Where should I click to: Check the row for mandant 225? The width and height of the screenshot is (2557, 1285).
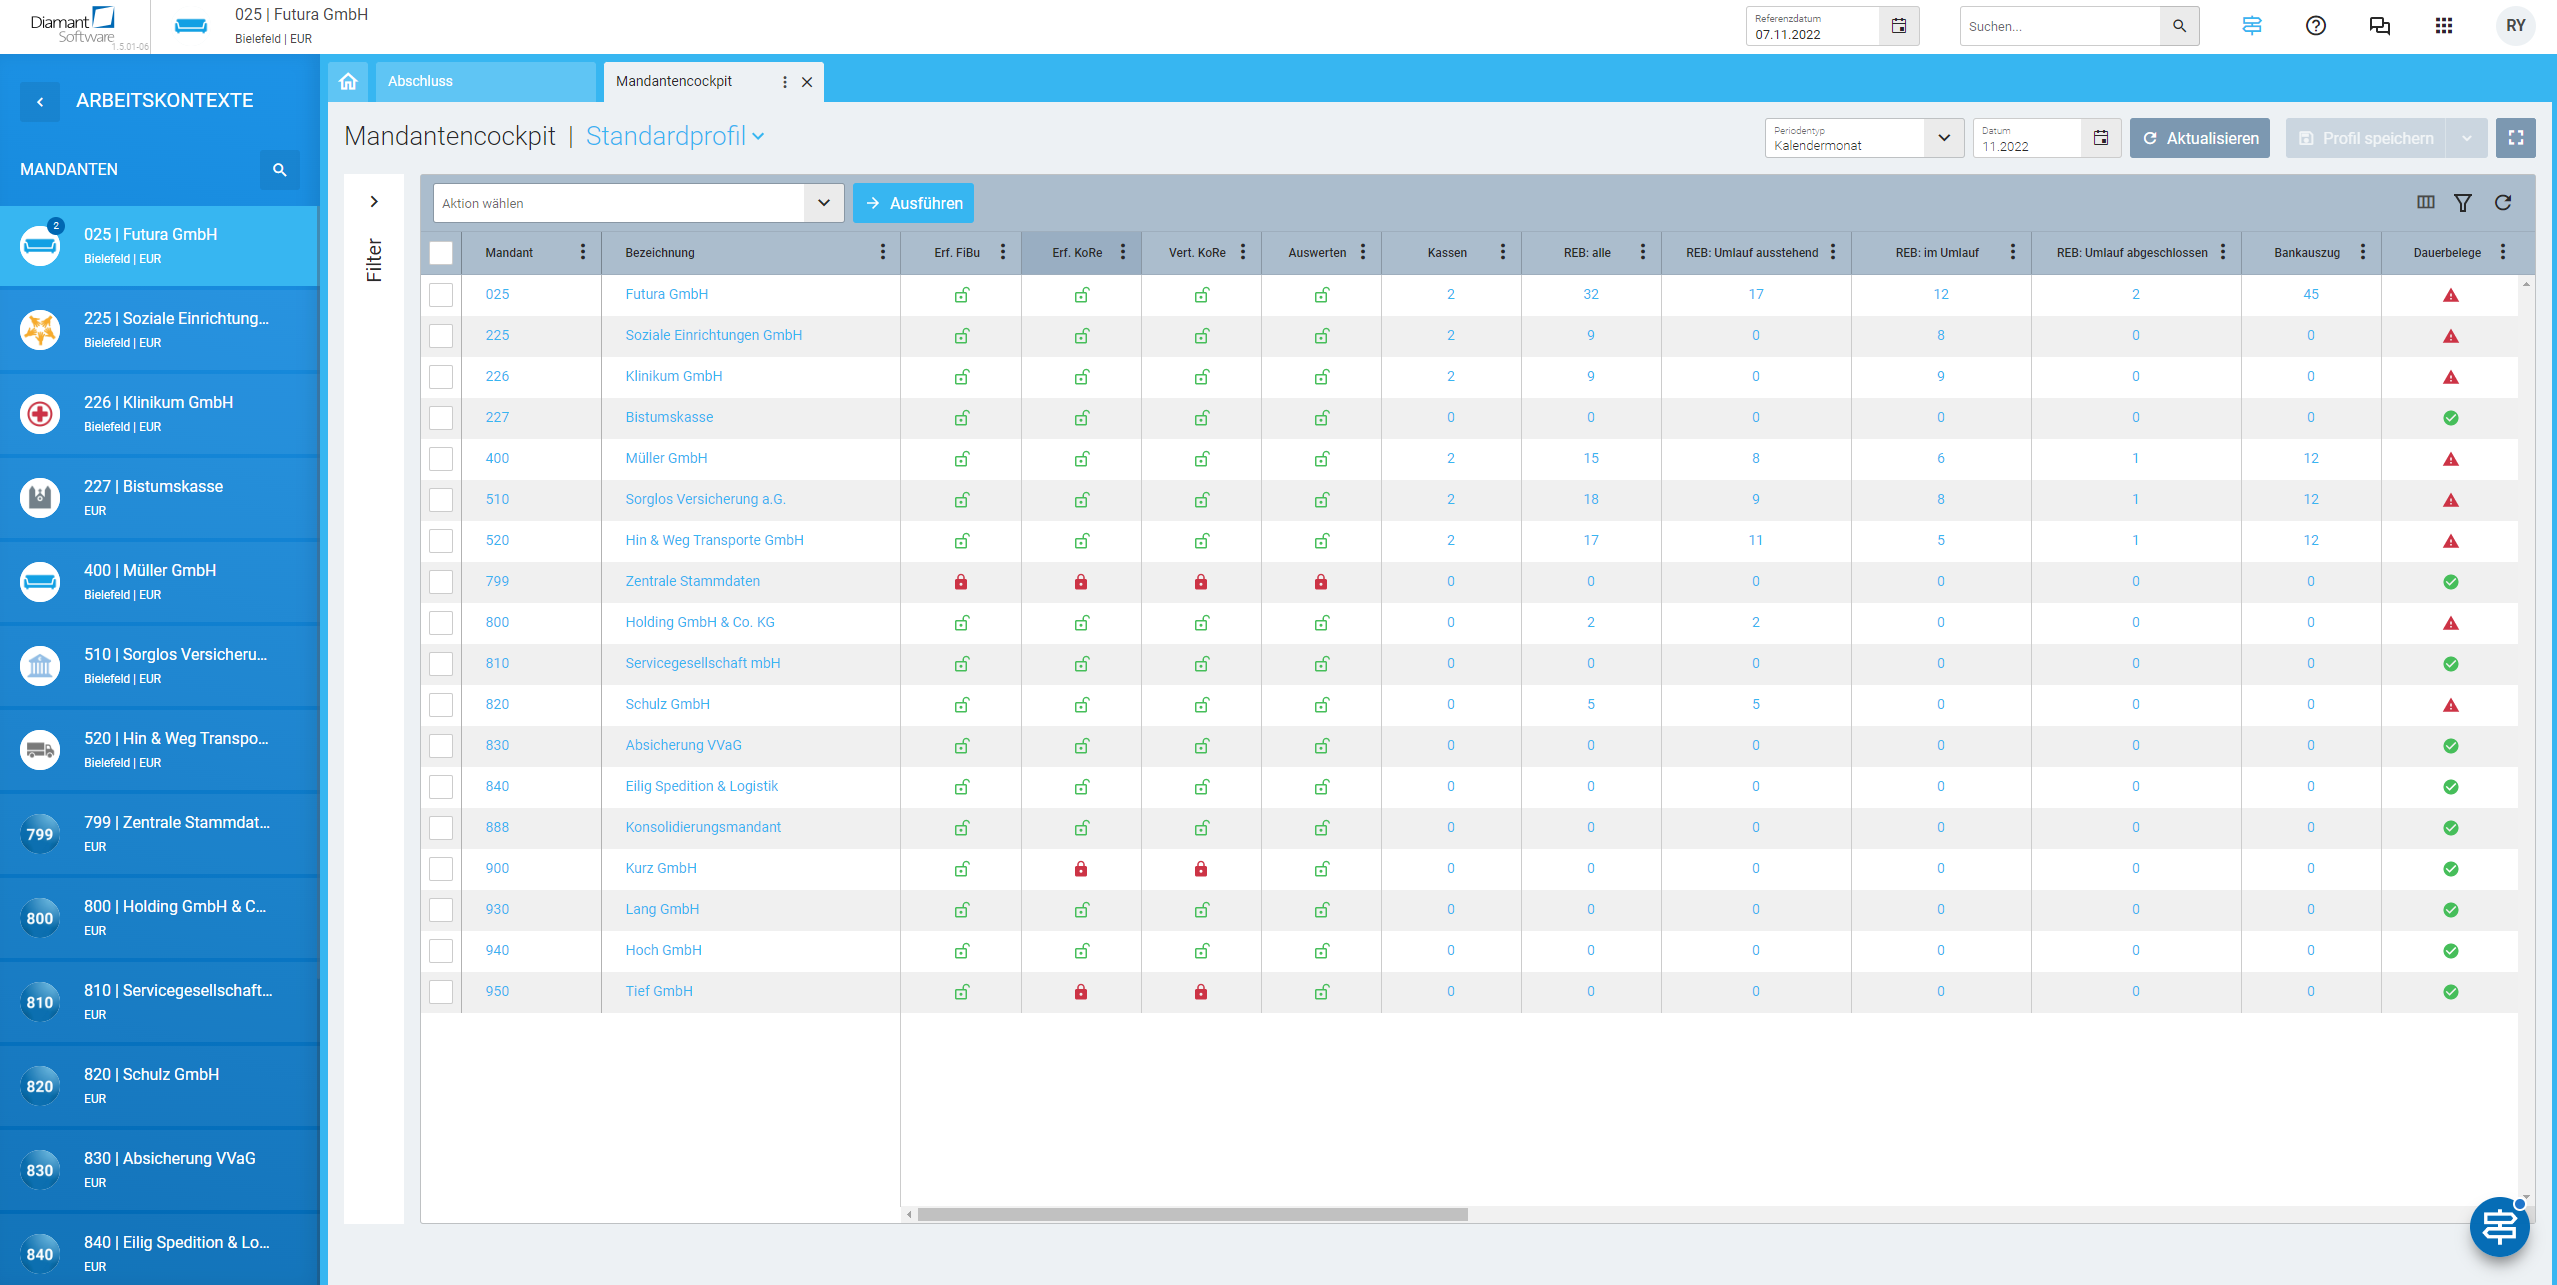(441, 336)
